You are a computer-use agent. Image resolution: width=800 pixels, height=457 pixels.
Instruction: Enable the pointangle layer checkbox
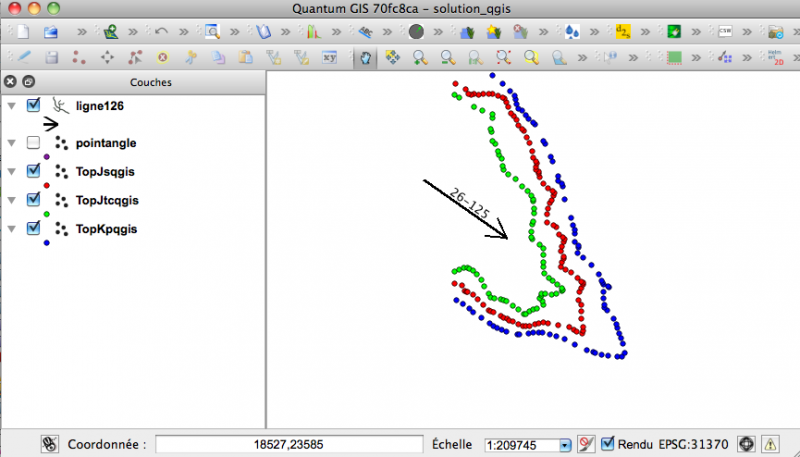tap(34, 143)
